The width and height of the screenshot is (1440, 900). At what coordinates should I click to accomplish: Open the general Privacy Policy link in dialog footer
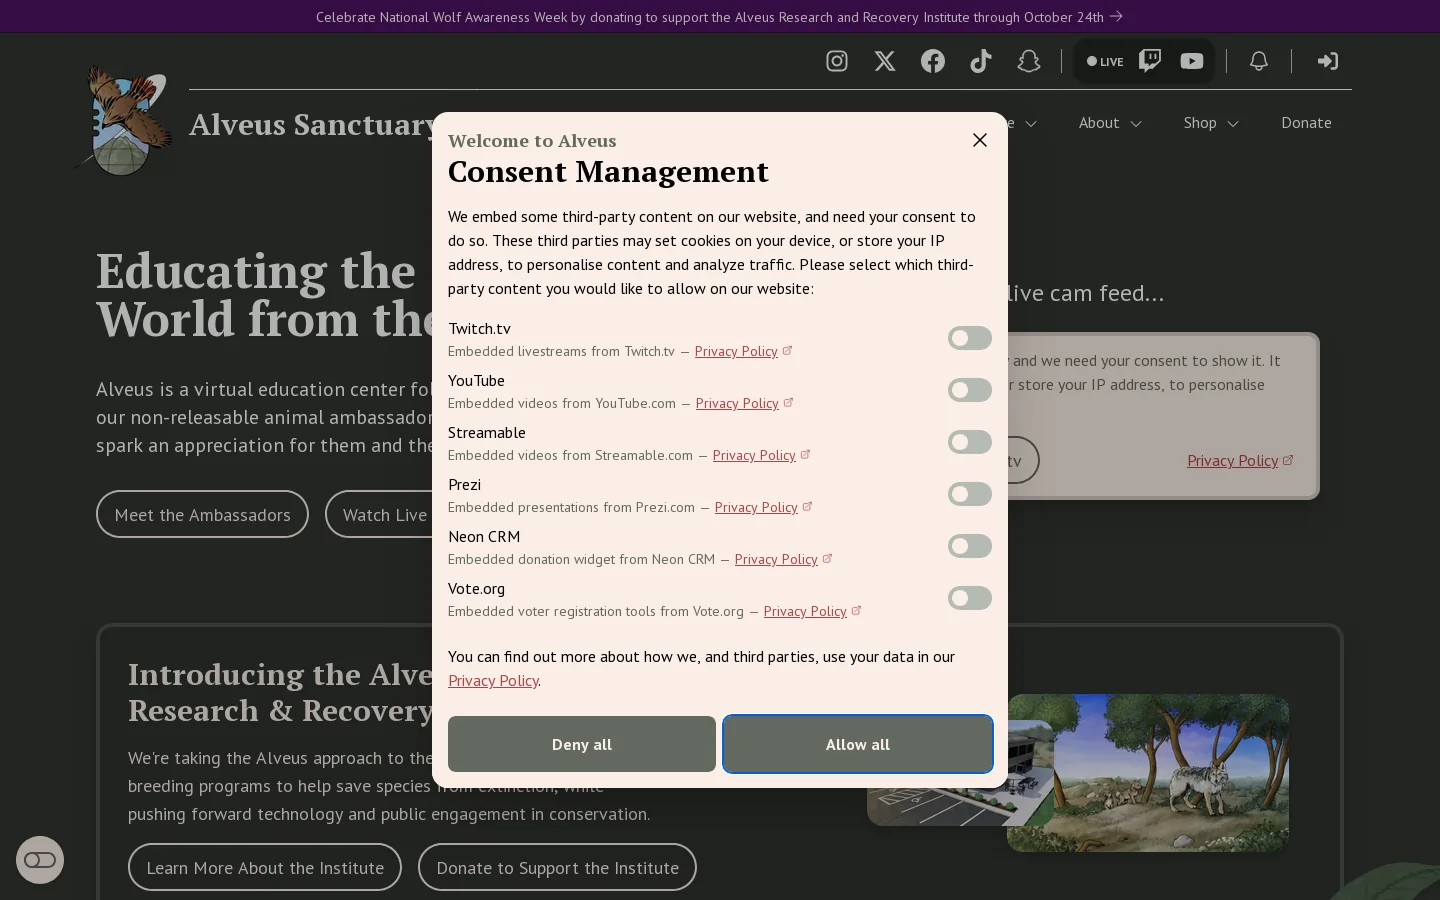493,680
